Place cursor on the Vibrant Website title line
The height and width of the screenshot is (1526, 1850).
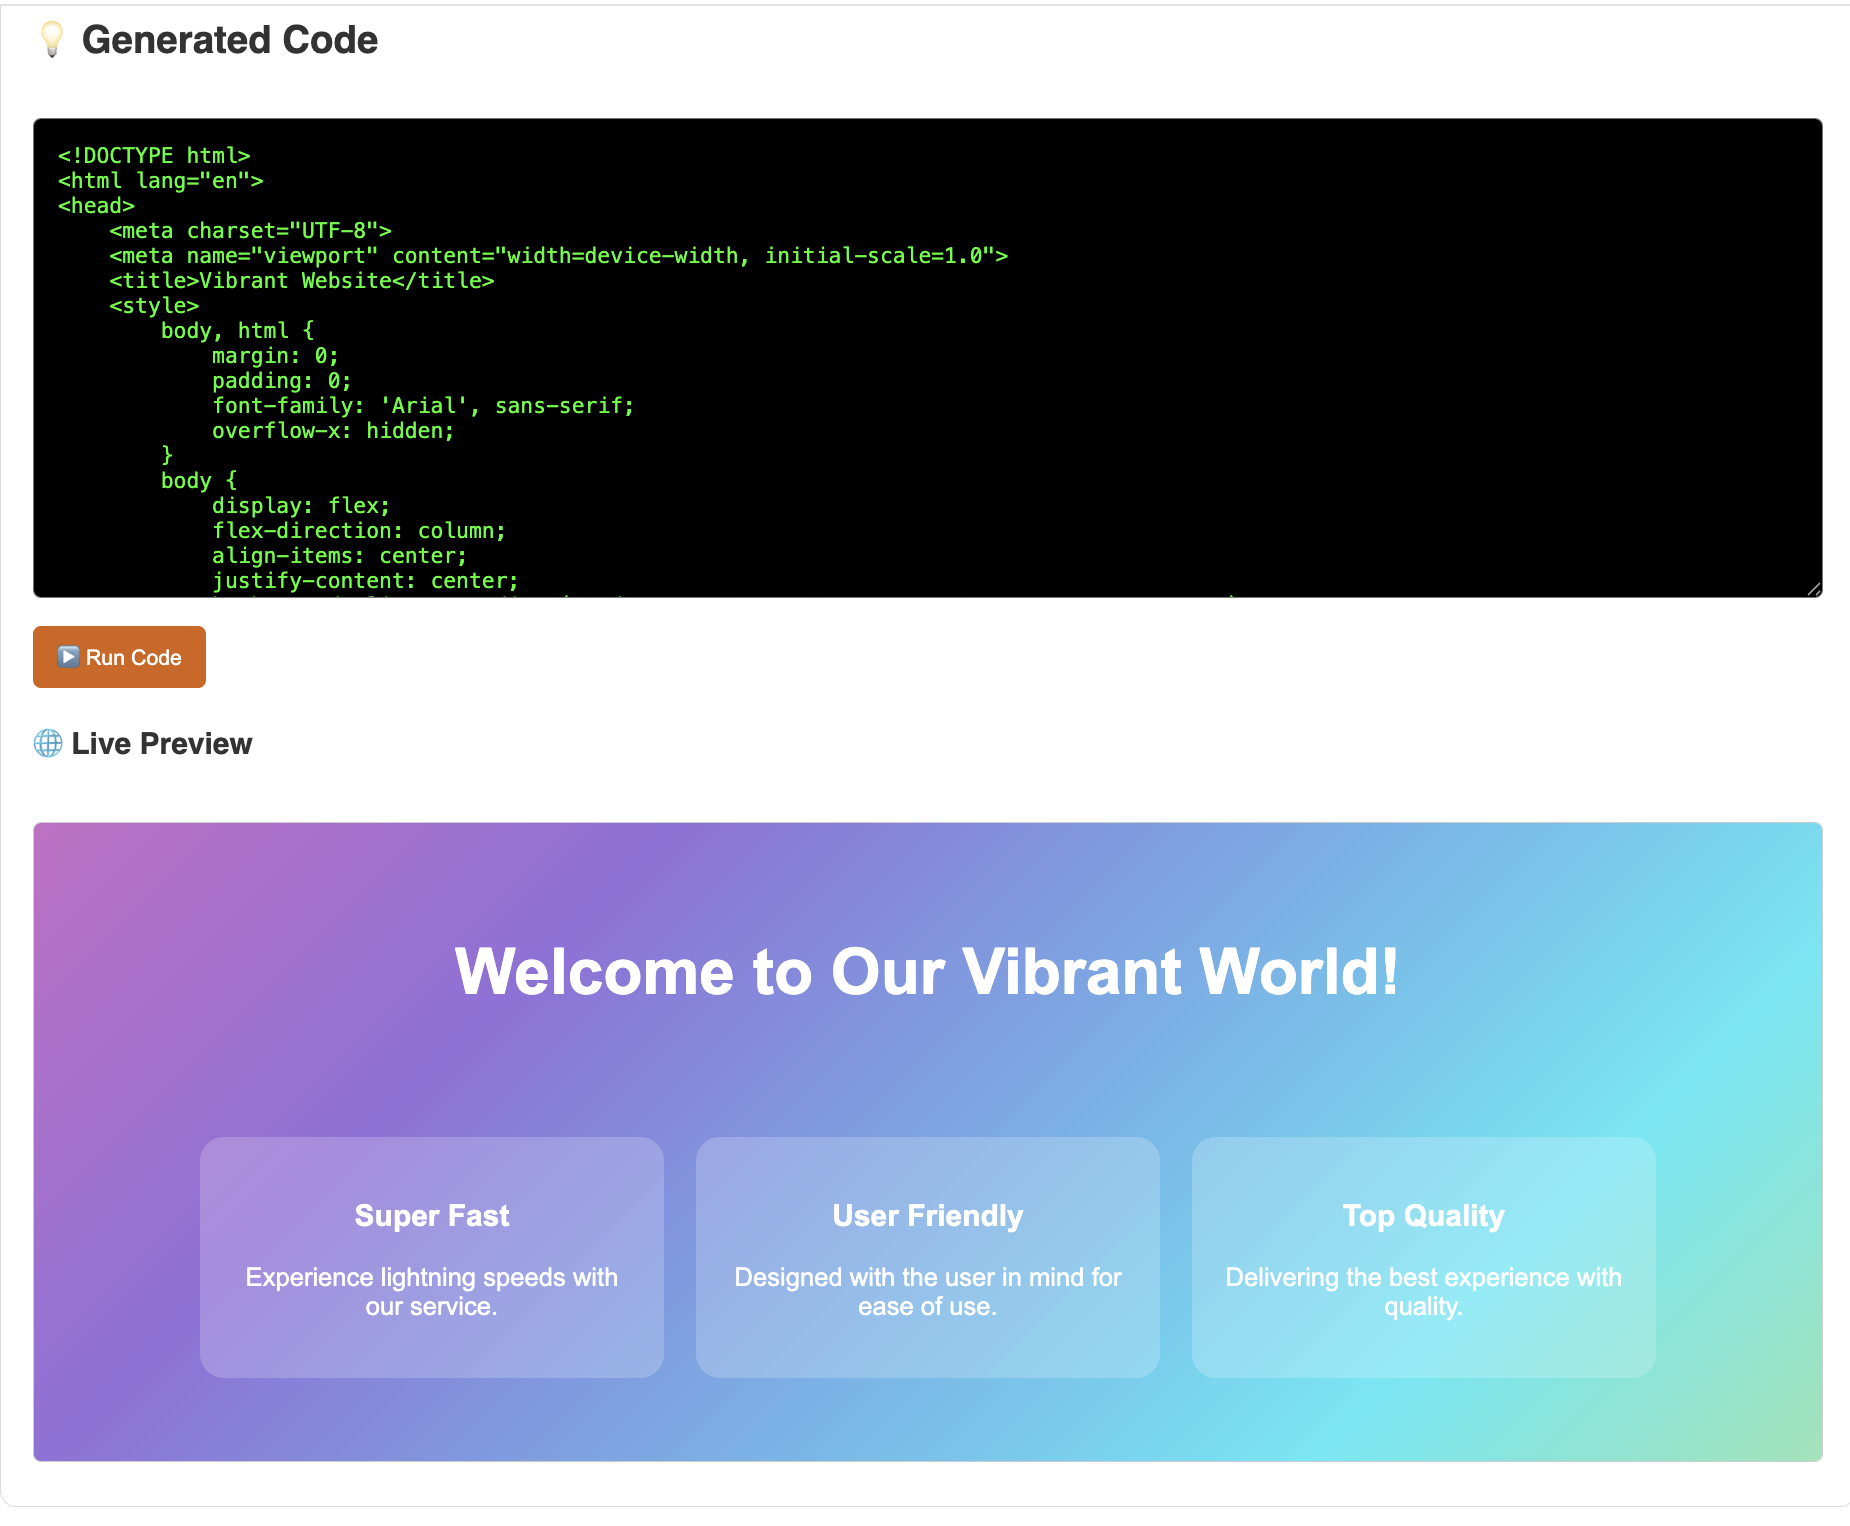click(x=302, y=281)
